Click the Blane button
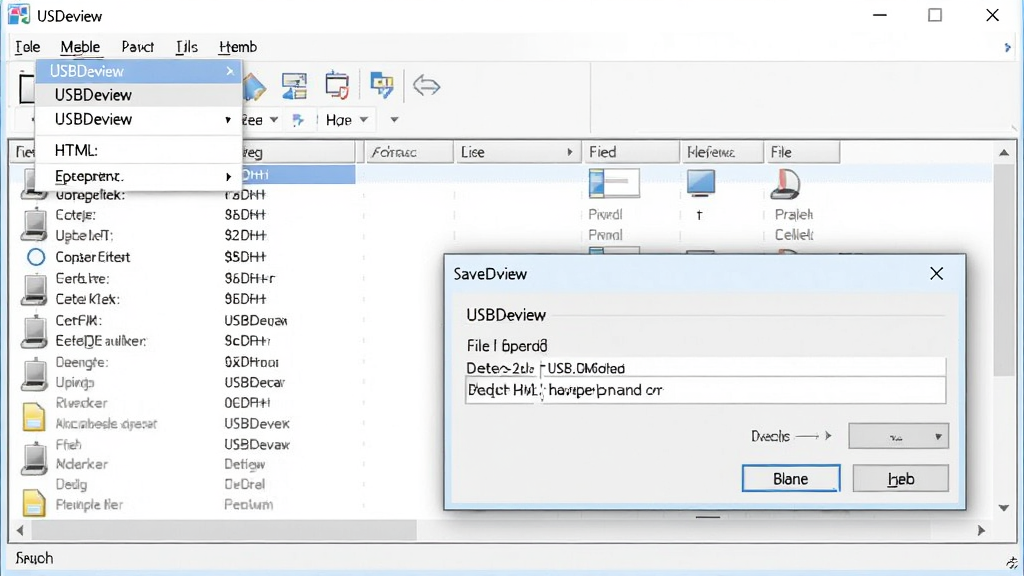Screen dimensions: 1024x576 (791, 479)
